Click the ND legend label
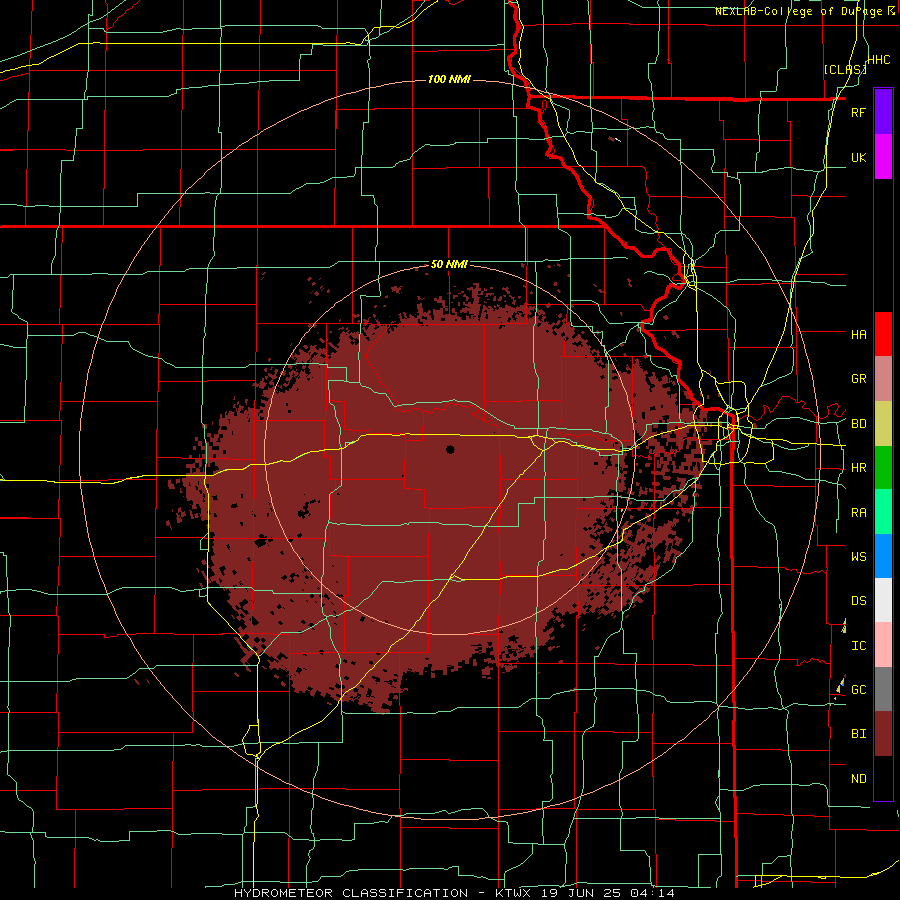Viewport: 900px width, 900px height. pyautogui.click(x=858, y=779)
